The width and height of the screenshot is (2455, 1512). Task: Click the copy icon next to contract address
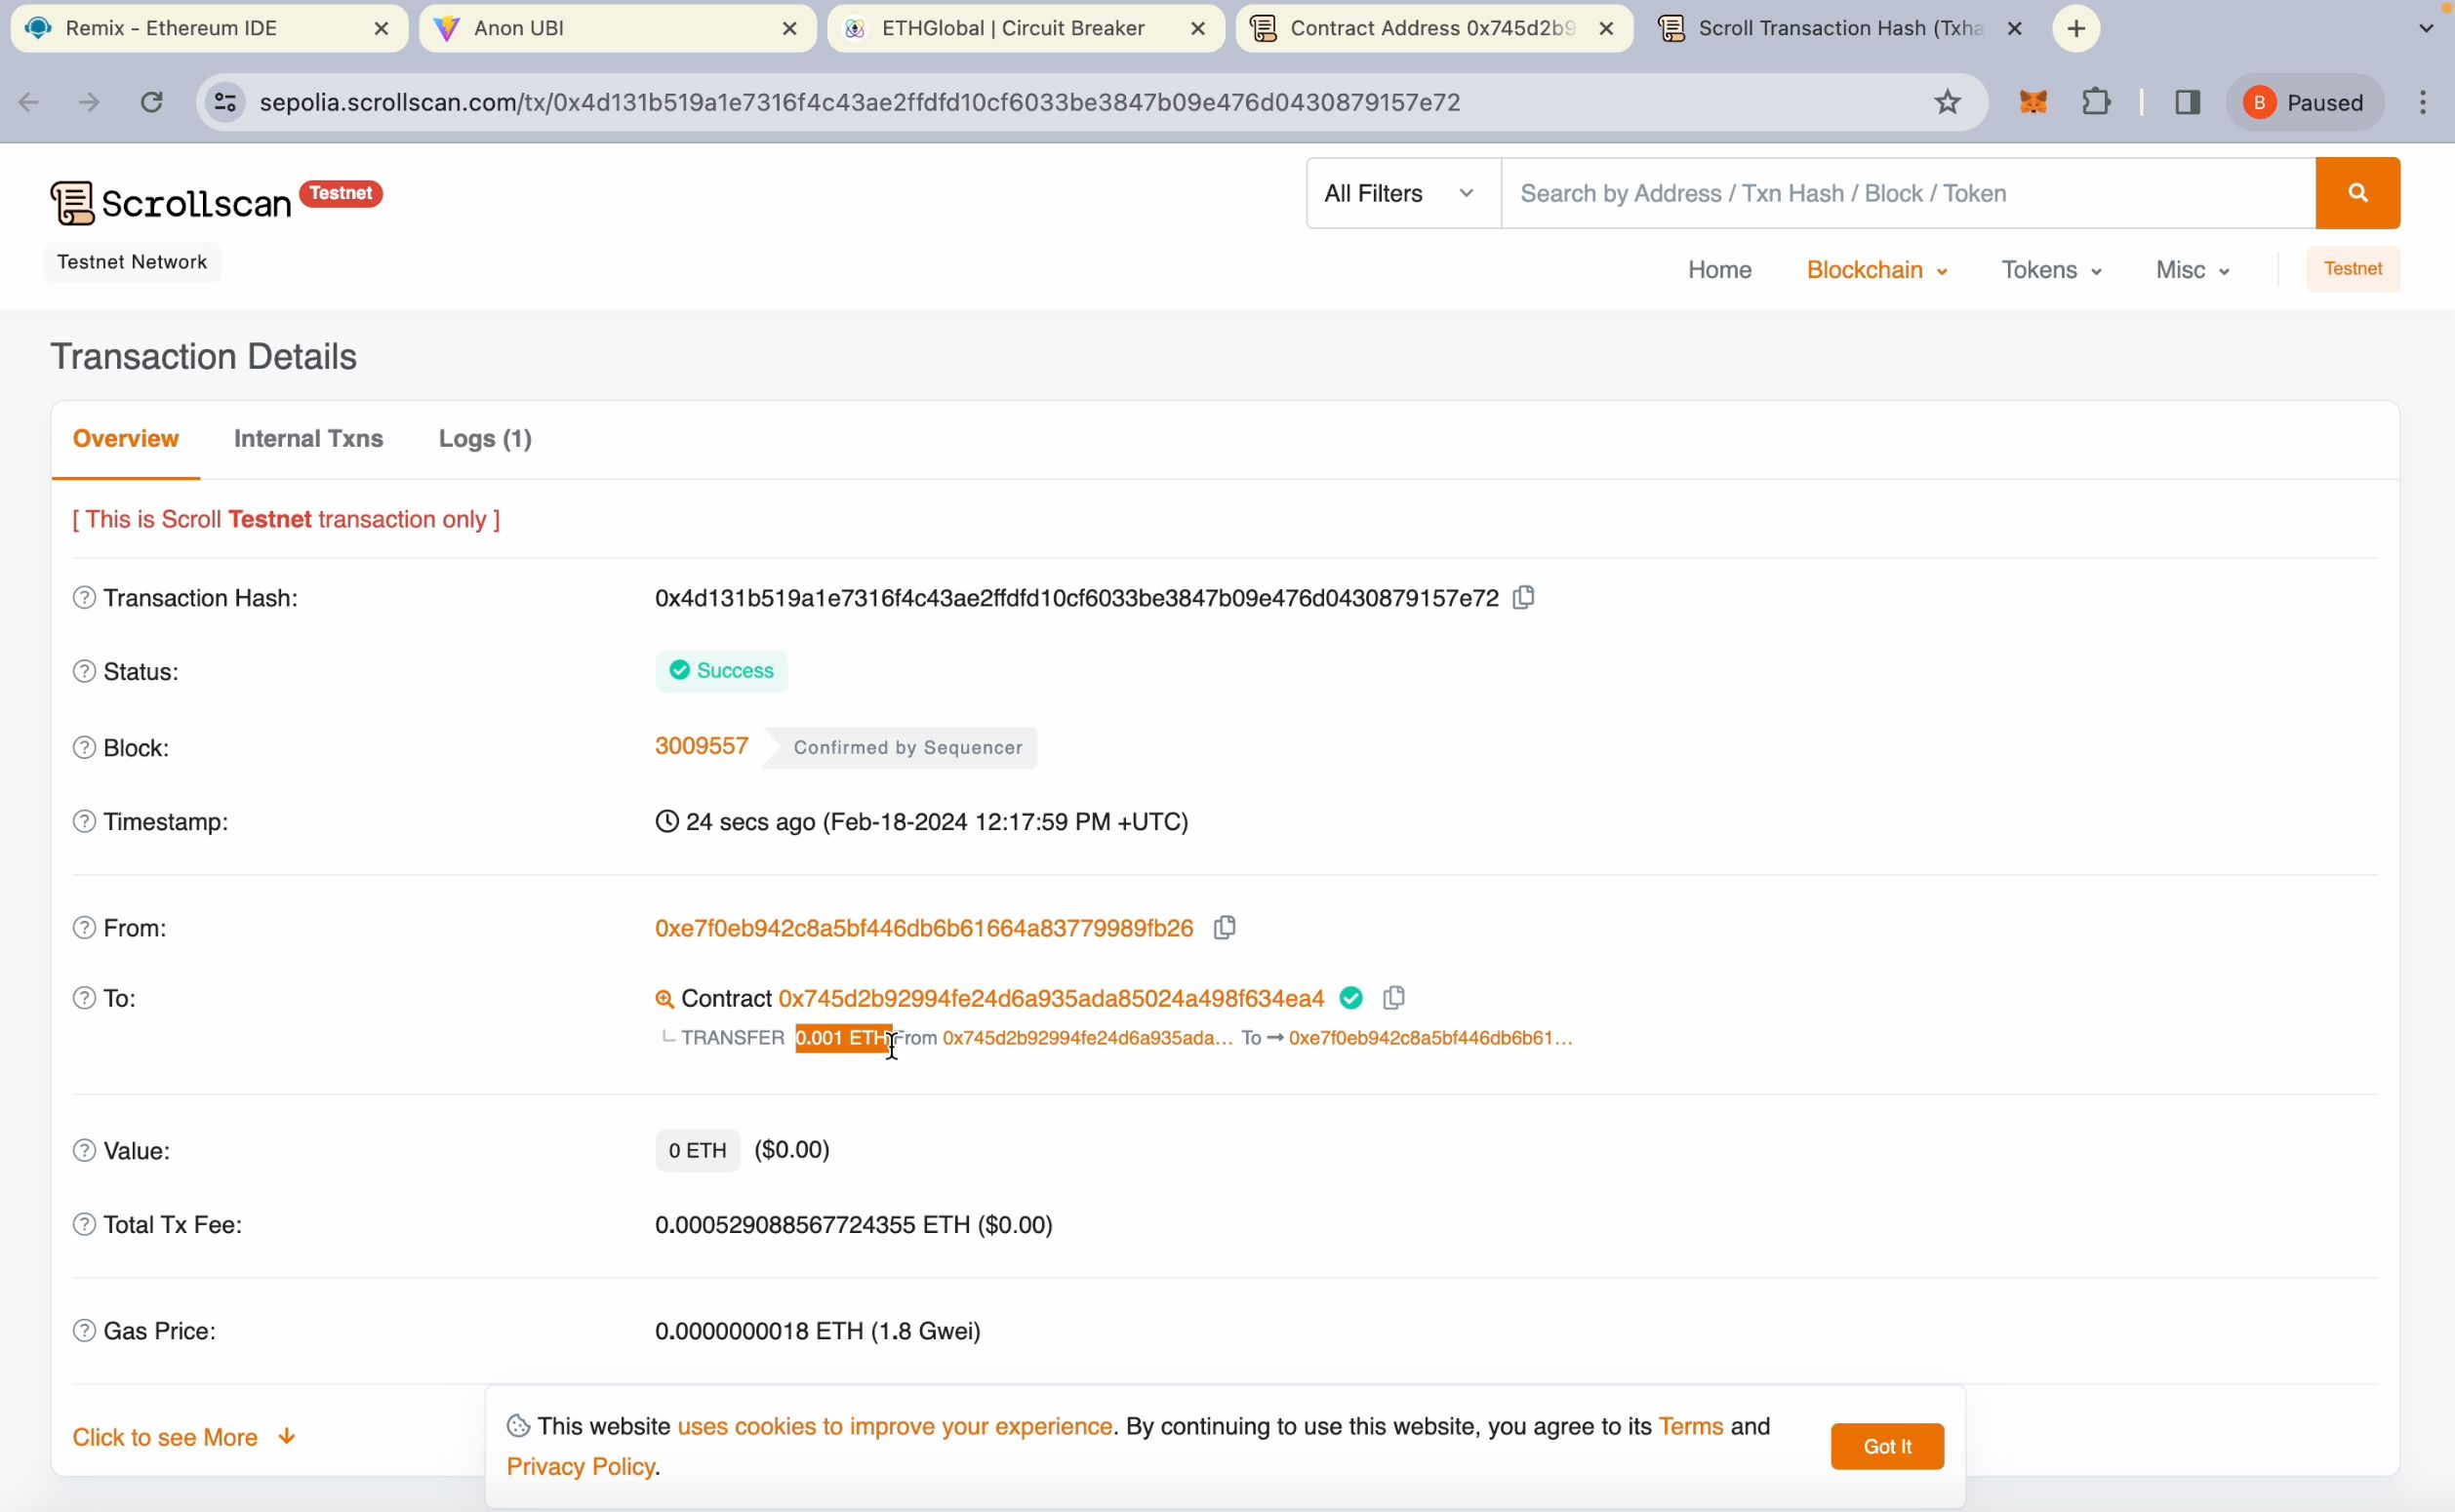(x=1394, y=998)
